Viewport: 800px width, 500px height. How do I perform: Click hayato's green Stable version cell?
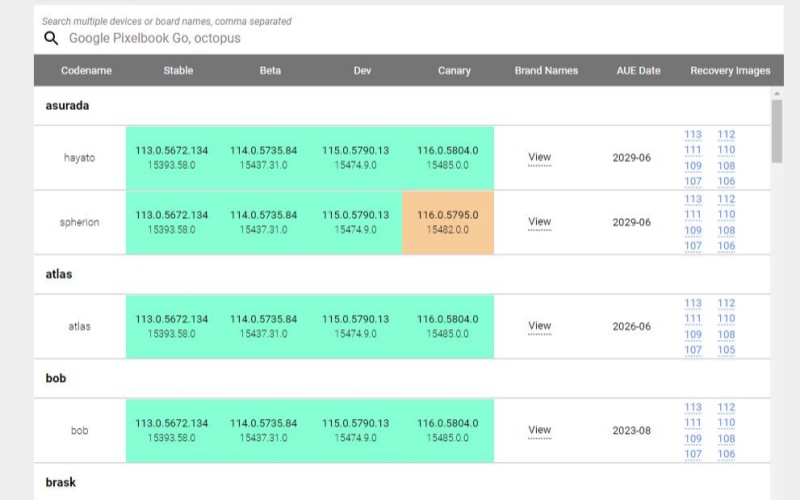pos(172,157)
